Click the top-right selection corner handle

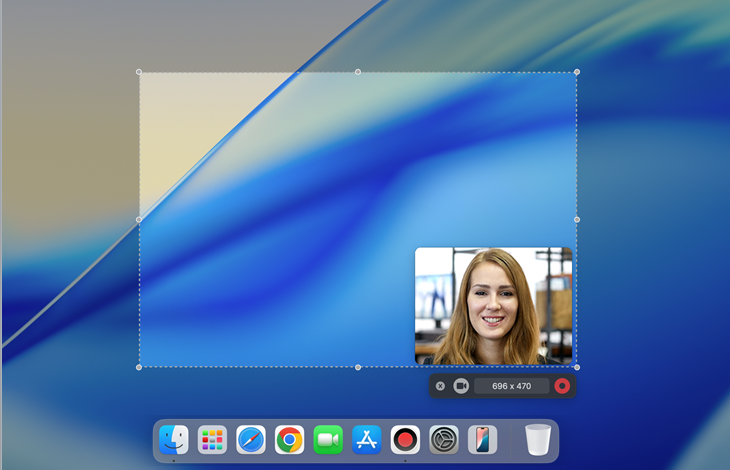(x=577, y=72)
